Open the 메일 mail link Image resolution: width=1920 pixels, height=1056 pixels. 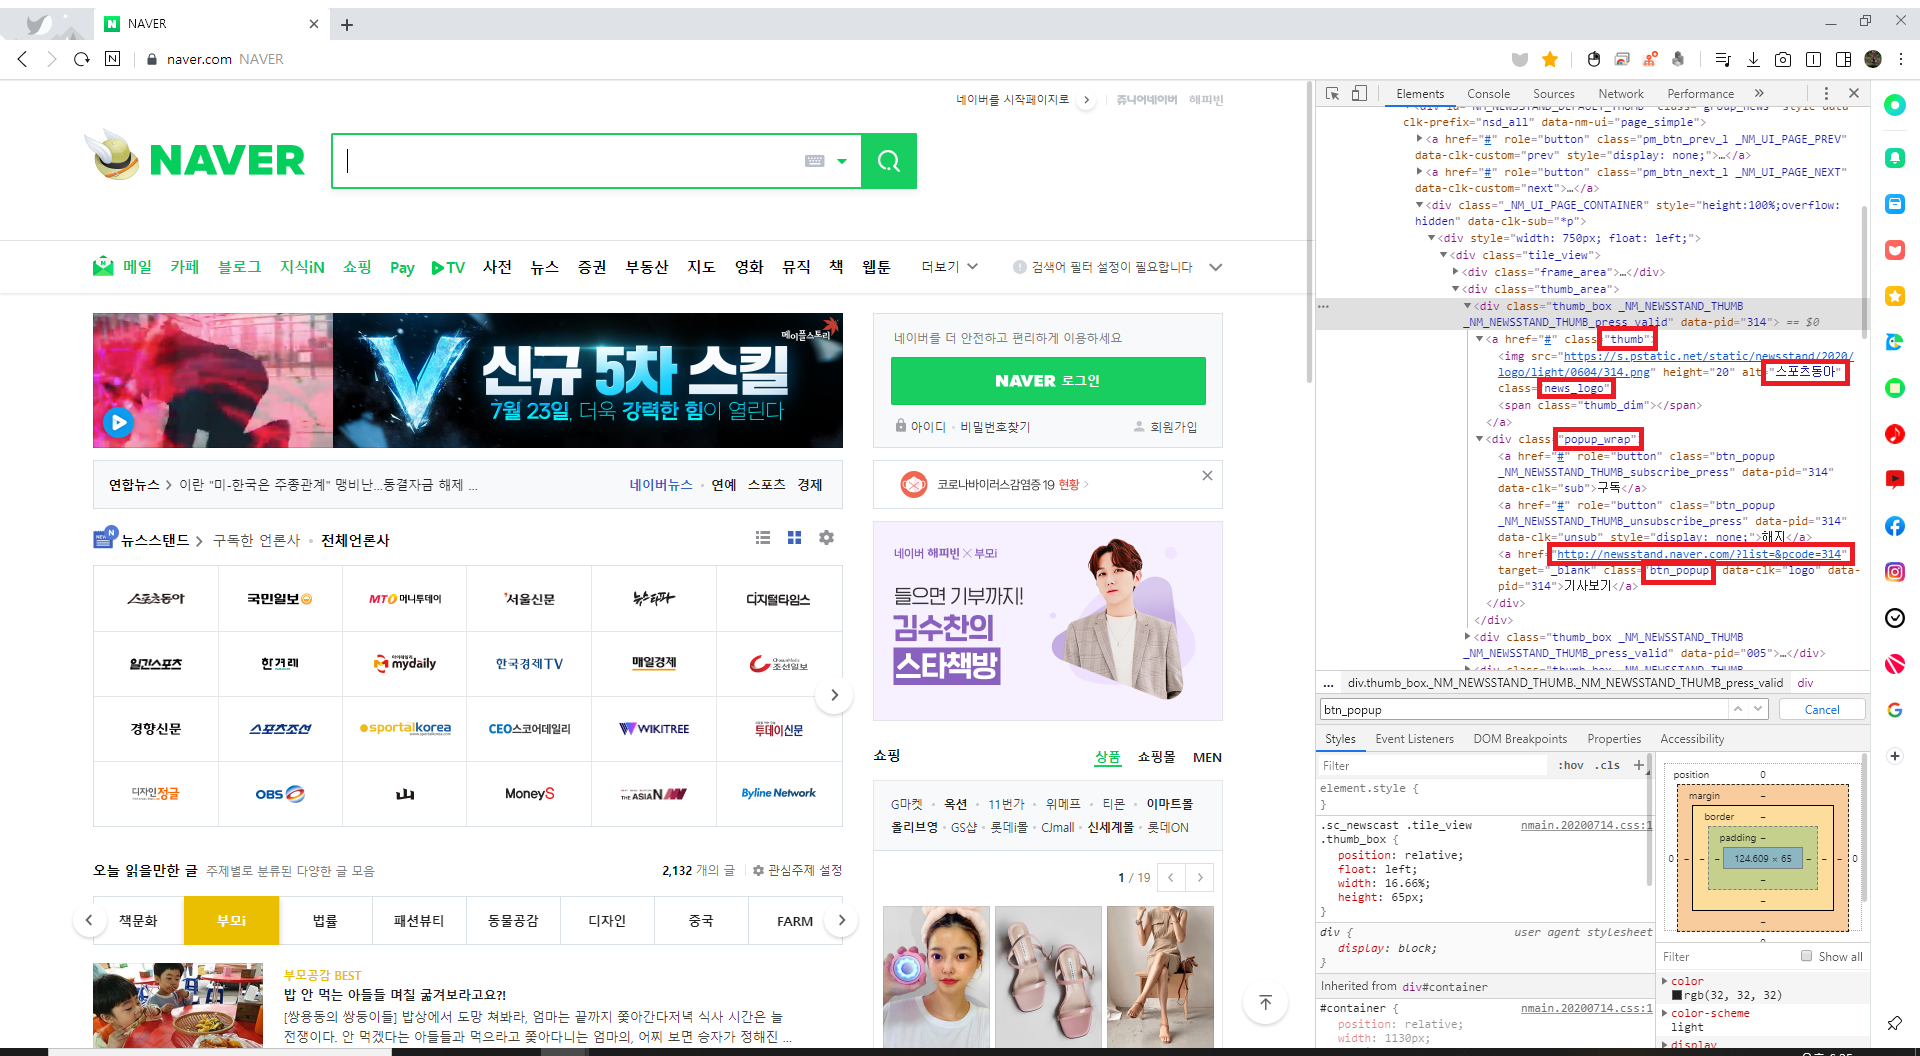123,267
